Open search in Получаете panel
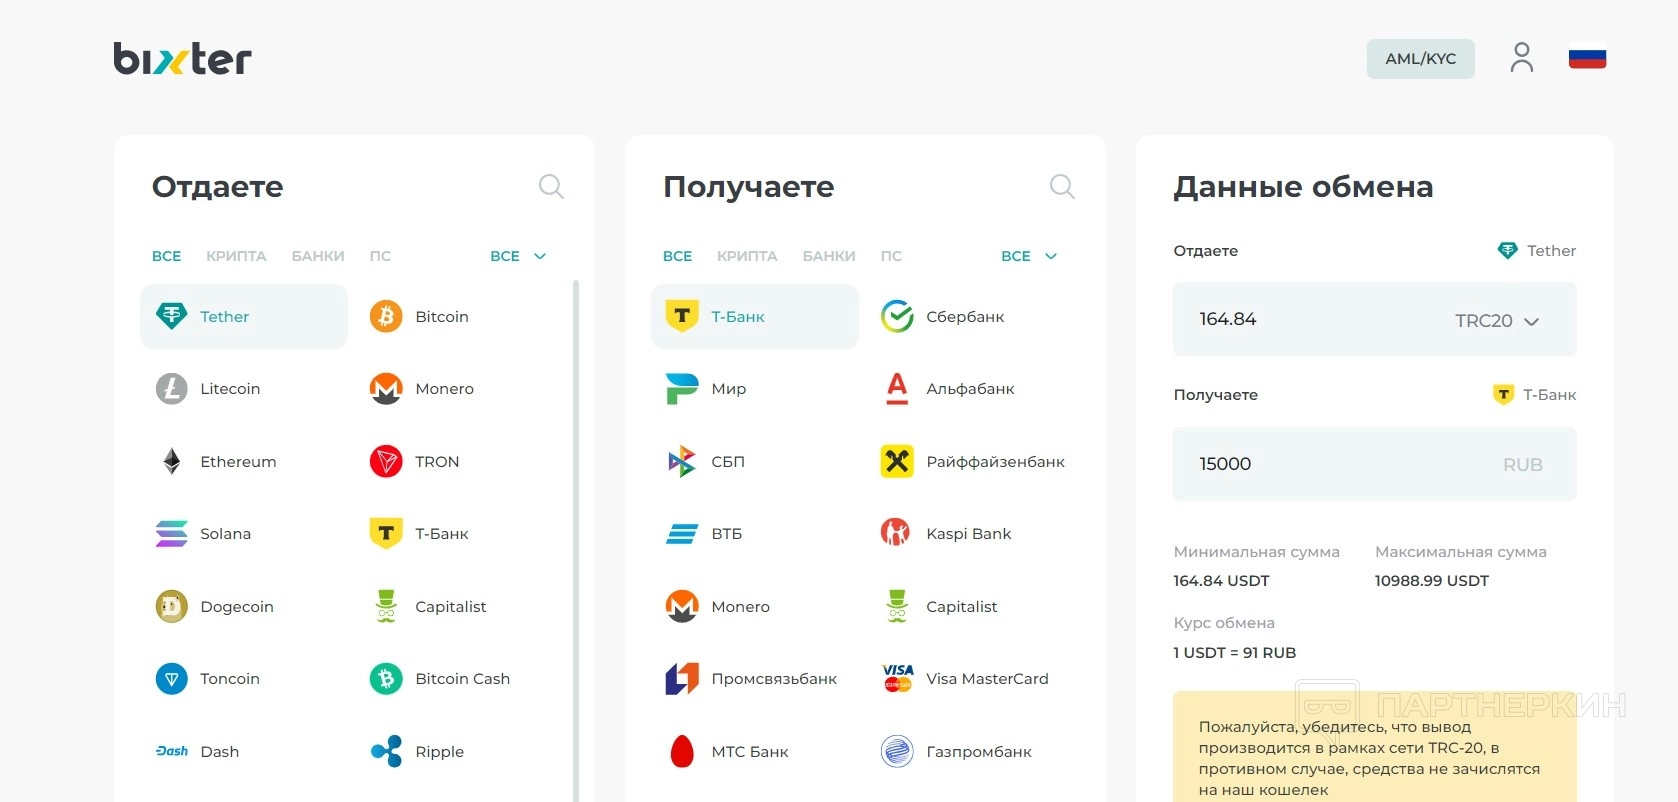The width and height of the screenshot is (1678, 802). 1062,186
